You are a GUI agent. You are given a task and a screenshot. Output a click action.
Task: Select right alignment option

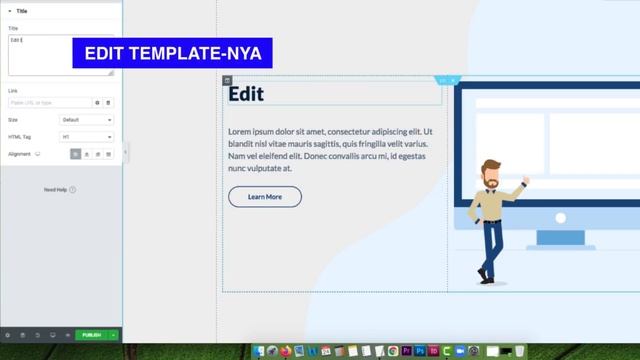pyautogui.click(x=98, y=154)
